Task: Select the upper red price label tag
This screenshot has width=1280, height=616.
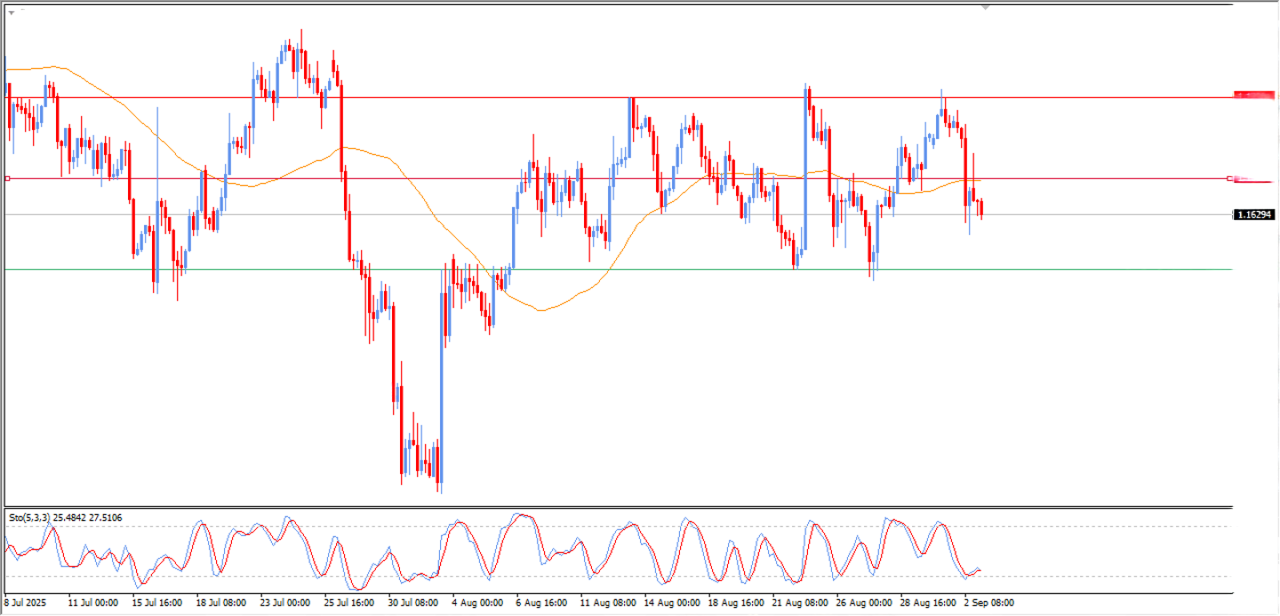Action: (x=1255, y=94)
